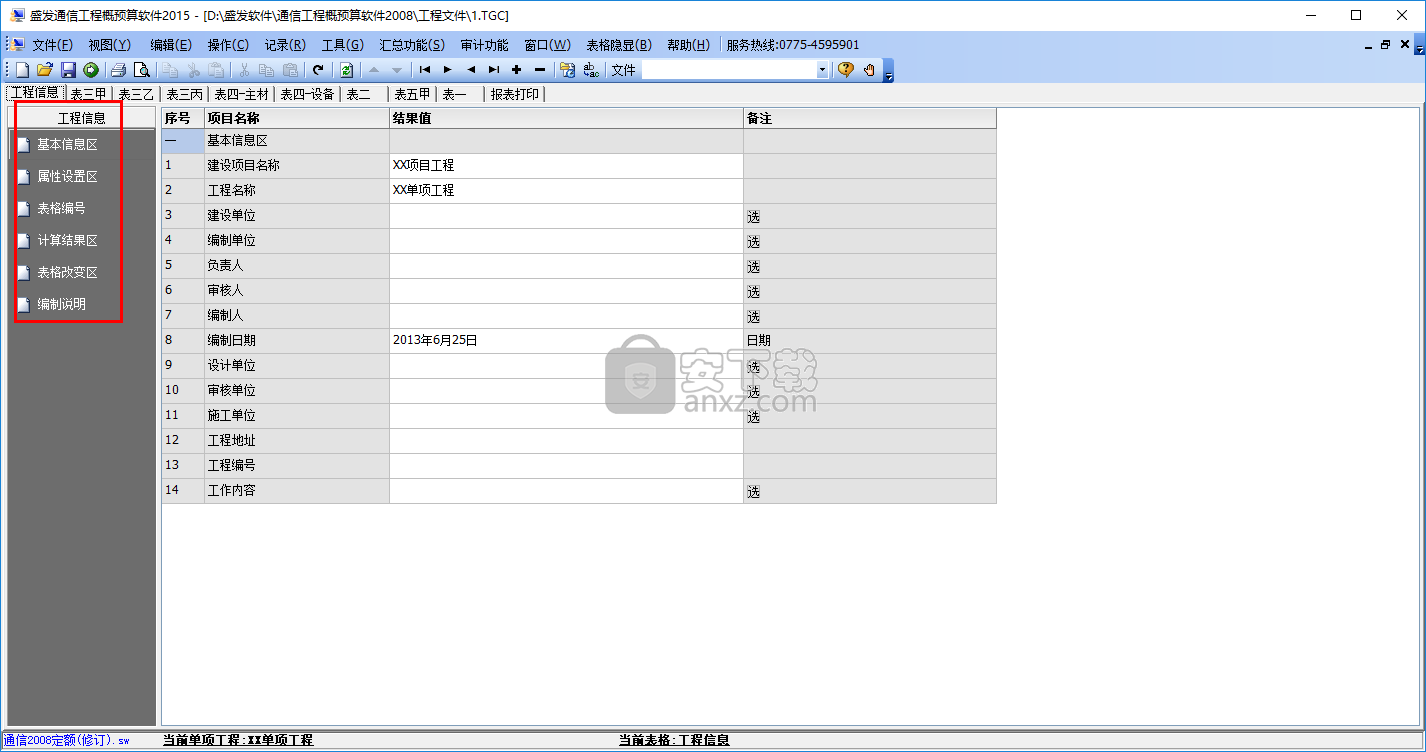Click 选 button for 负责人 row
The height and width of the screenshot is (752, 1426).
[753, 267]
